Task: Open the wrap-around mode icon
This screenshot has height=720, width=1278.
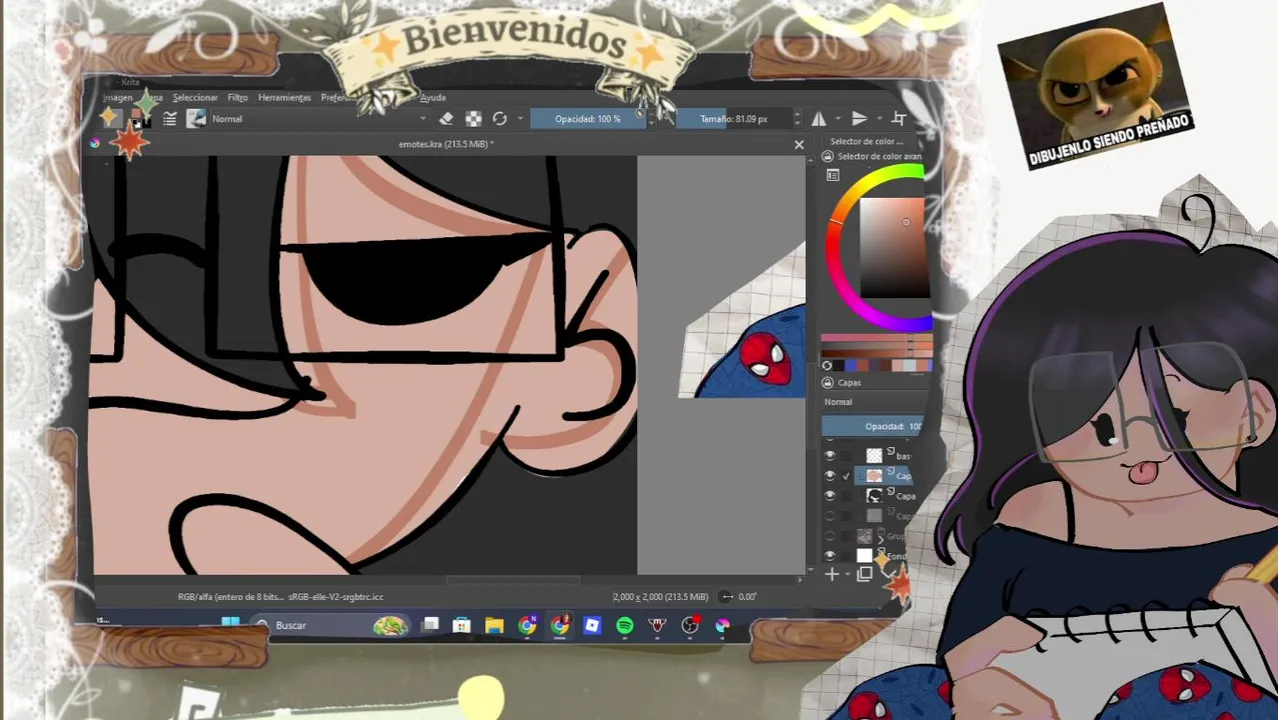Action: pos(898,119)
